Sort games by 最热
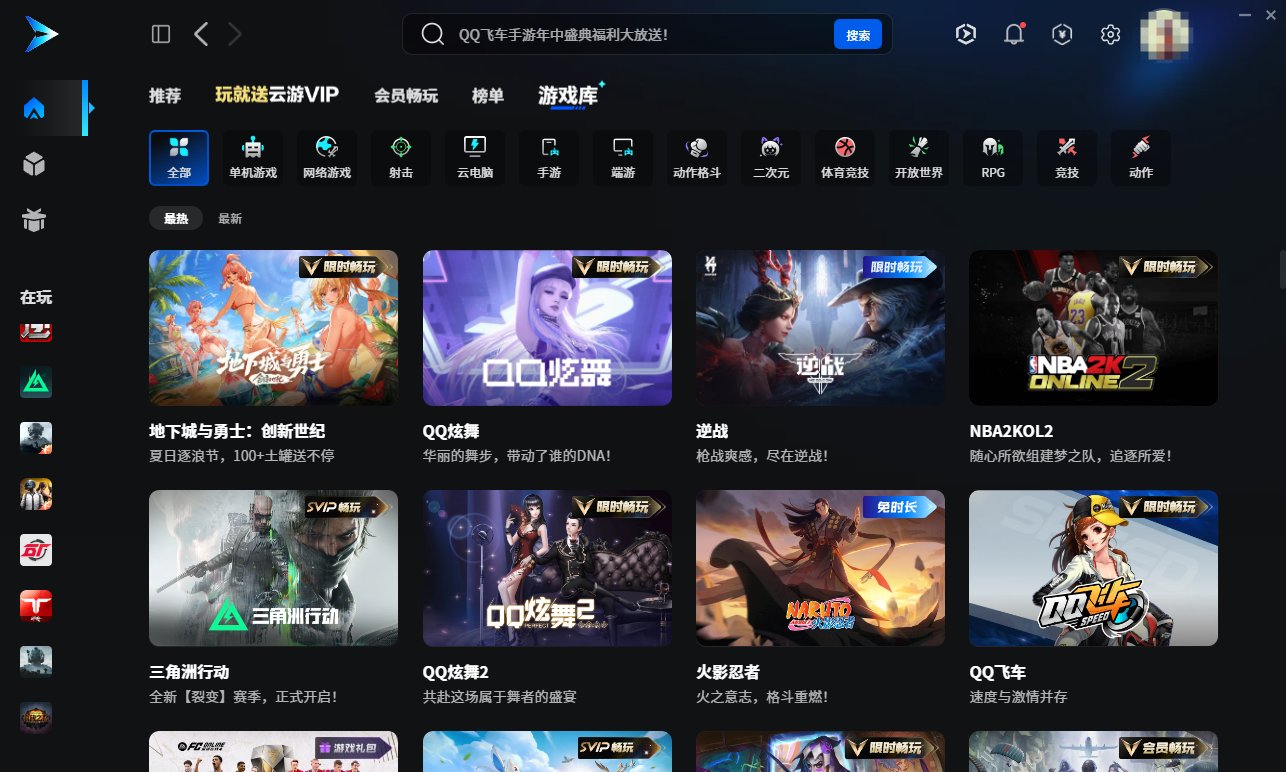The image size is (1286, 772). coord(176,219)
